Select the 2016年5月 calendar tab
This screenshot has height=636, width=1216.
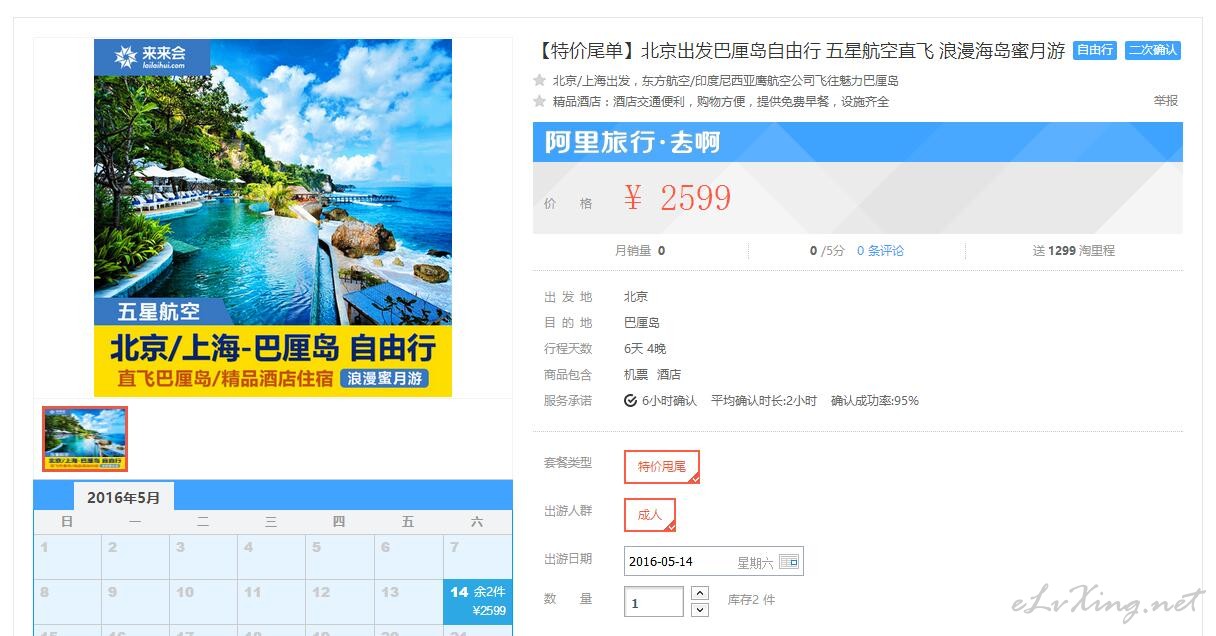tap(123, 497)
